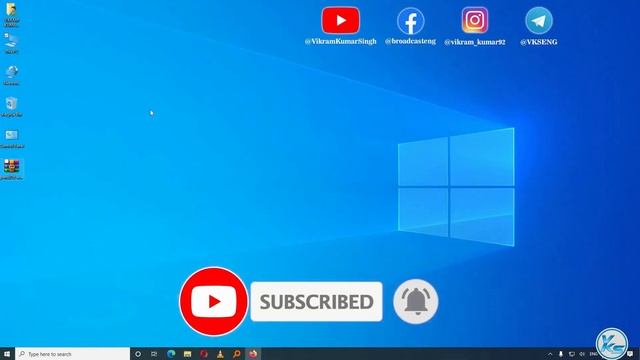
Task: Open network status tray icon
Action: pos(571,354)
